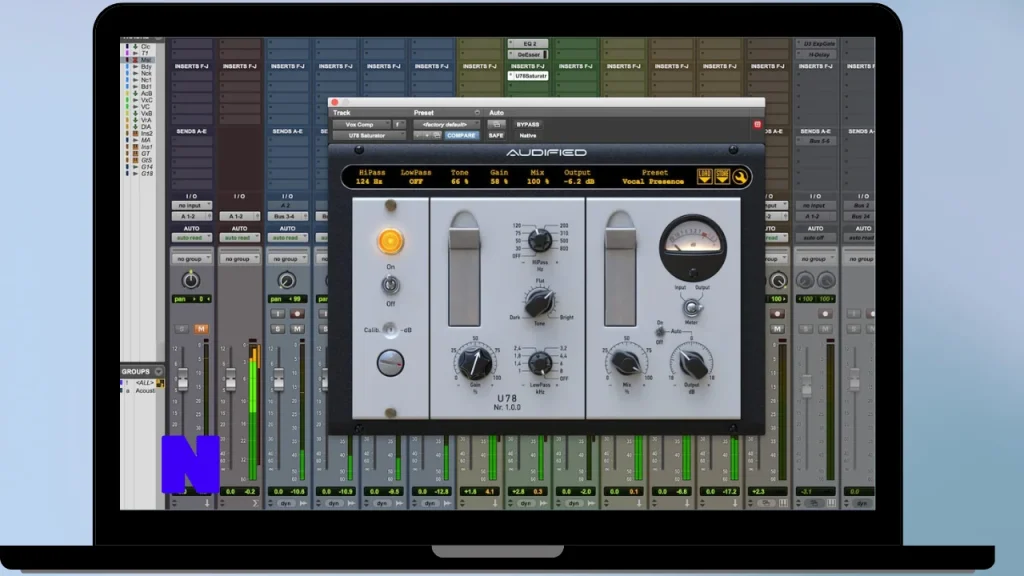This screenshot has width=1024, height=576.
Task: Click the Tone Dark/Bright knob
Action: (x=539, y=302)
